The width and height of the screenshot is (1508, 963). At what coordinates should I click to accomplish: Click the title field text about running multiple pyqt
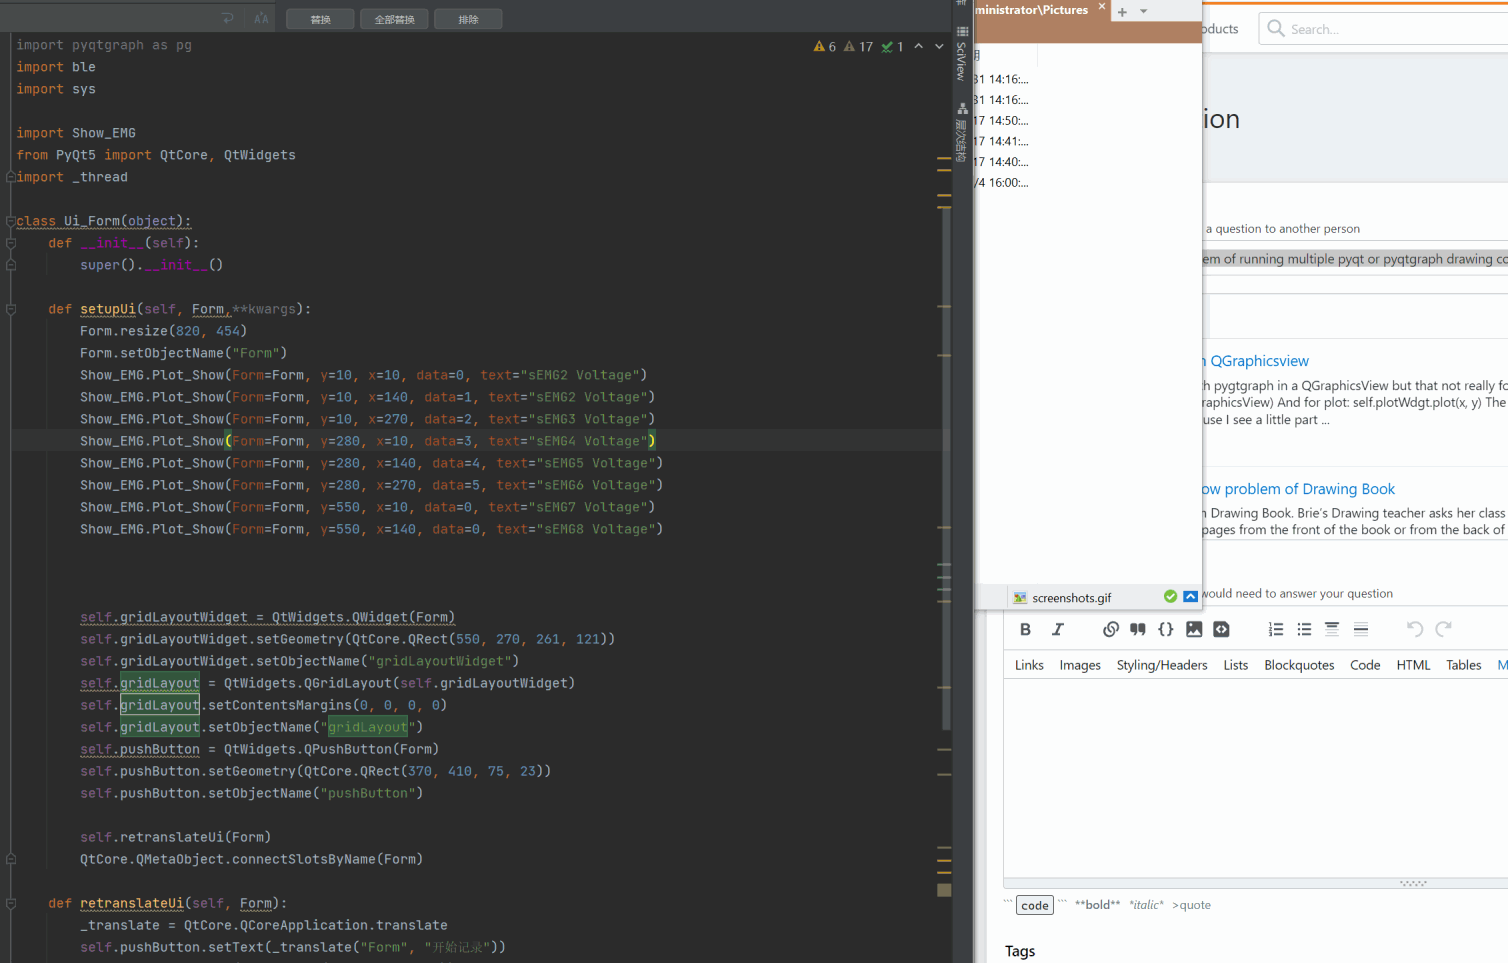coord(1355,259)
